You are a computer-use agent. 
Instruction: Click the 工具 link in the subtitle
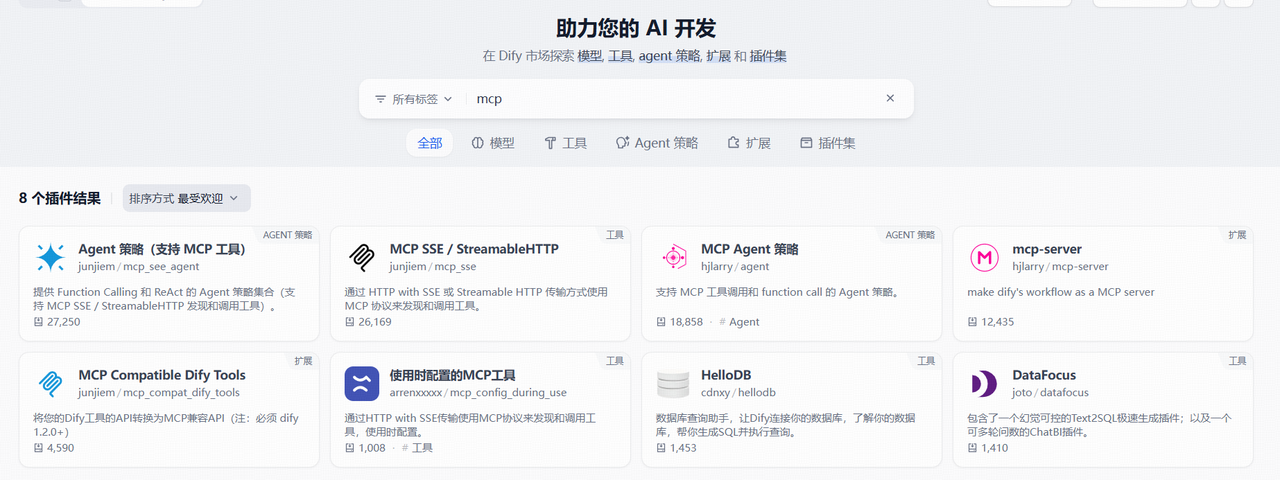click(x=621, y=56)
